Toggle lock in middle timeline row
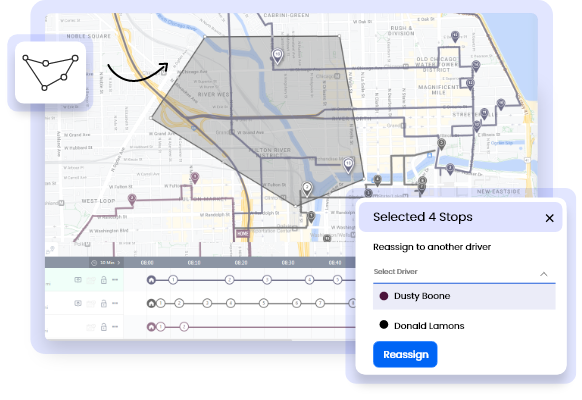This screenshot has width=582, height=400. click(104, 304)
